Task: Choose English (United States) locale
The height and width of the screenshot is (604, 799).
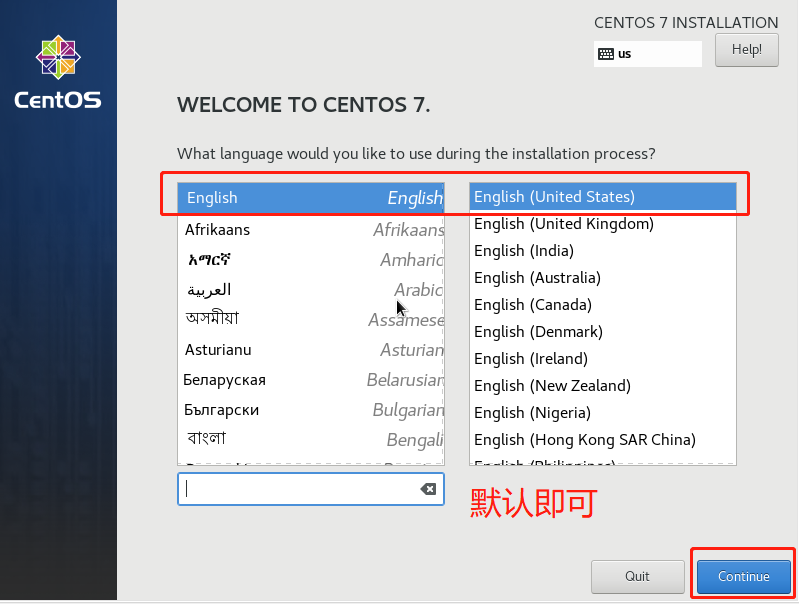Action: point(603,197)
